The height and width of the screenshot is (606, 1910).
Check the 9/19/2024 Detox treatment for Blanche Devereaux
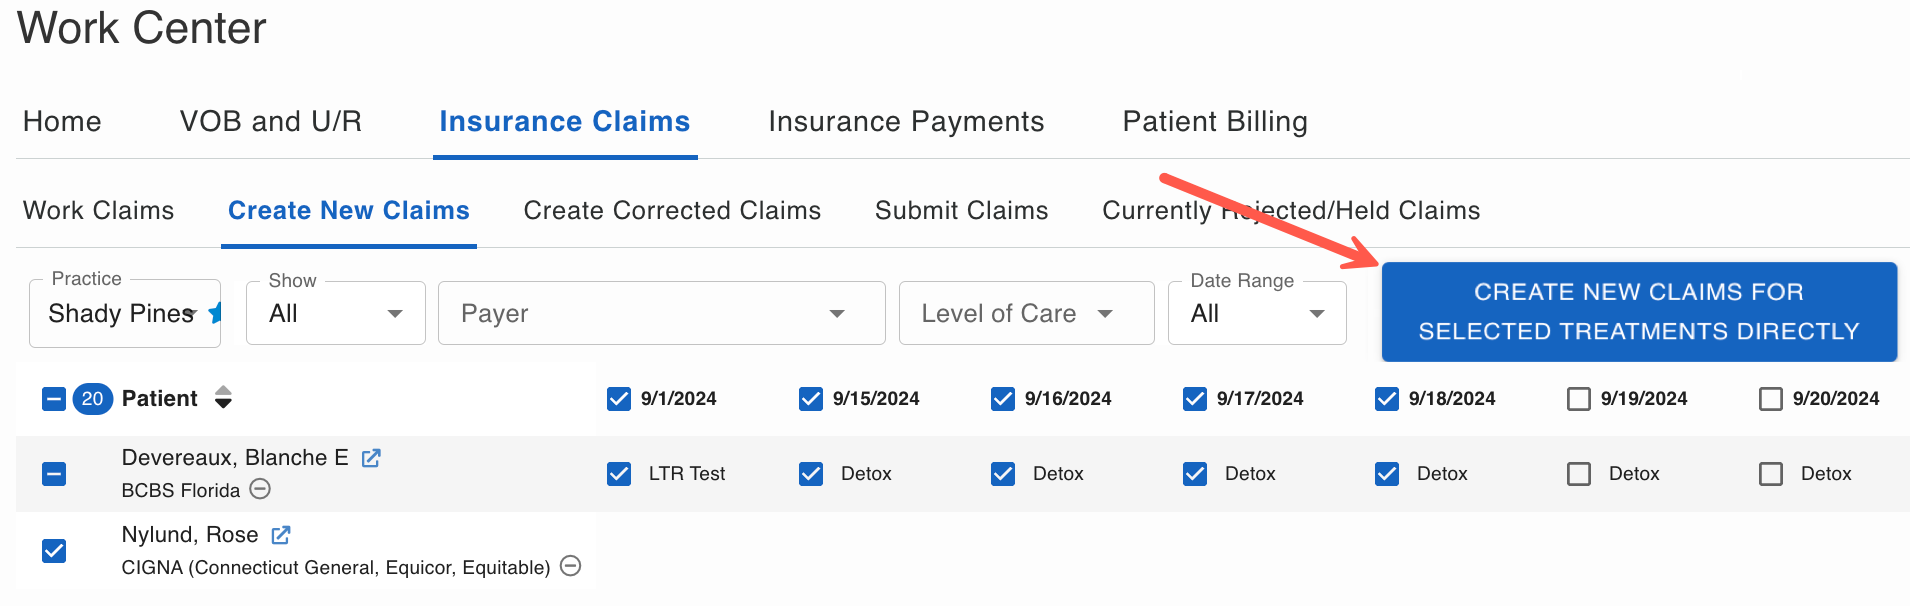pos(1579,473)
